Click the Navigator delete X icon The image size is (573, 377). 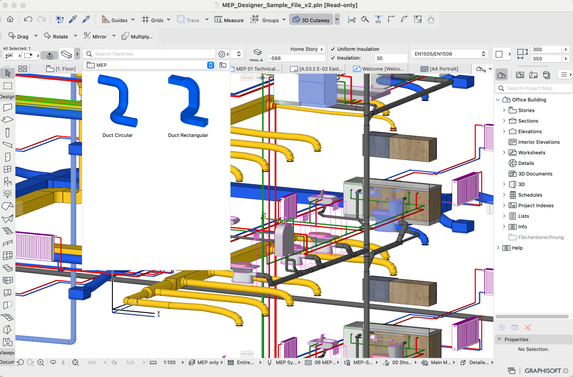click(528, 328)
